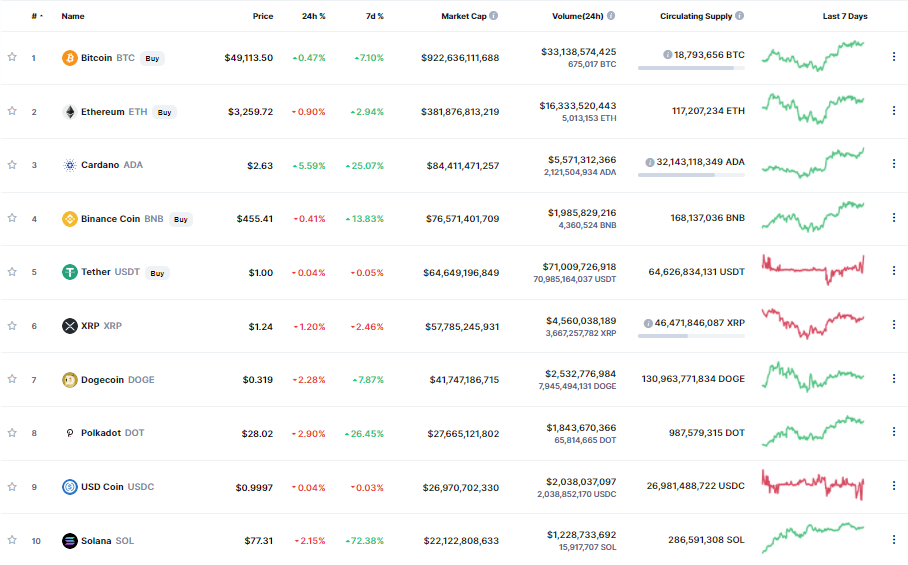Viewport: 908px width, 565px height.
Task: Sort the table by Name column
Action: point(73,16)
